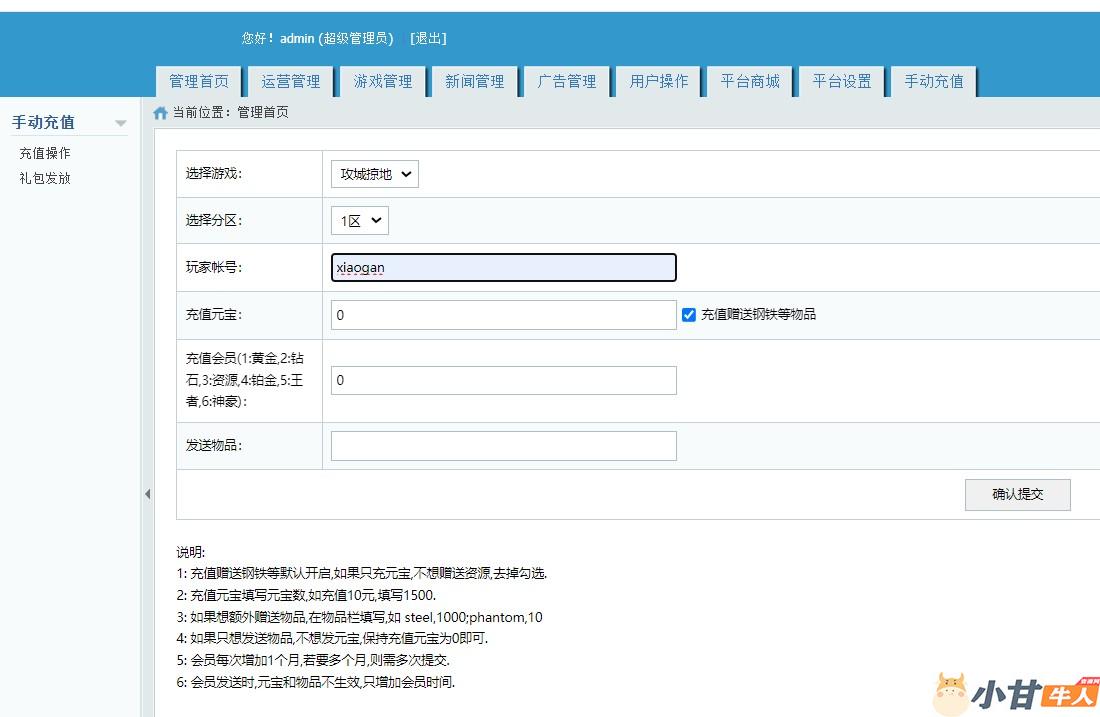Viewport: 1100px width, 717px height.
Task: Focus the 发送物品 text field
Action: click(503, 446)
